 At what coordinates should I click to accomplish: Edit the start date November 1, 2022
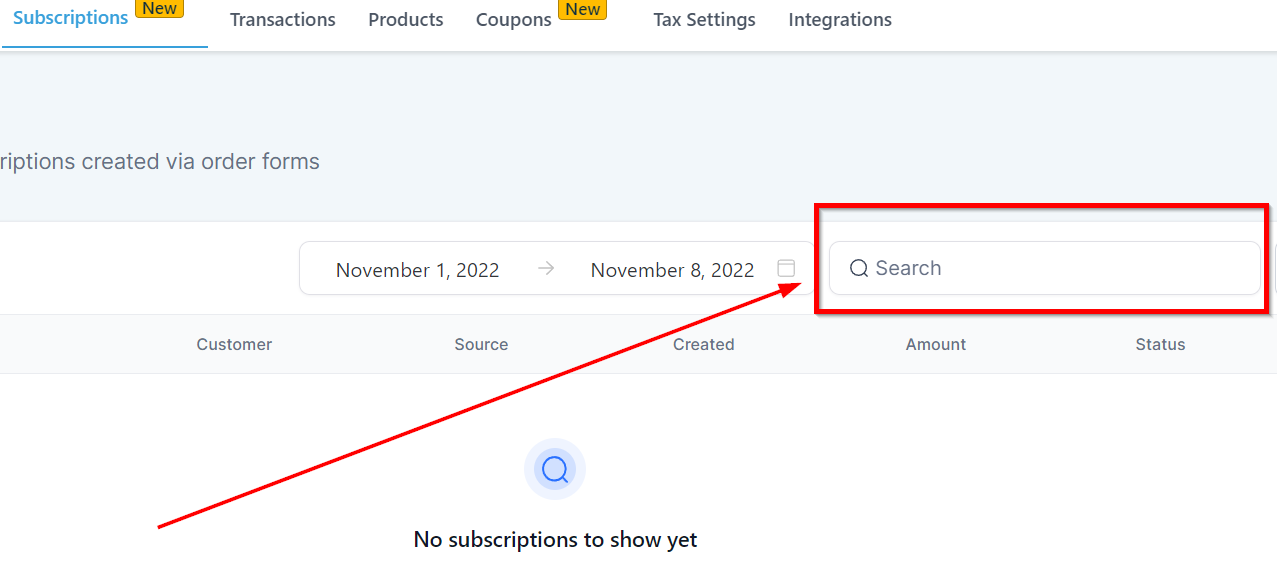tap(417, 270)
